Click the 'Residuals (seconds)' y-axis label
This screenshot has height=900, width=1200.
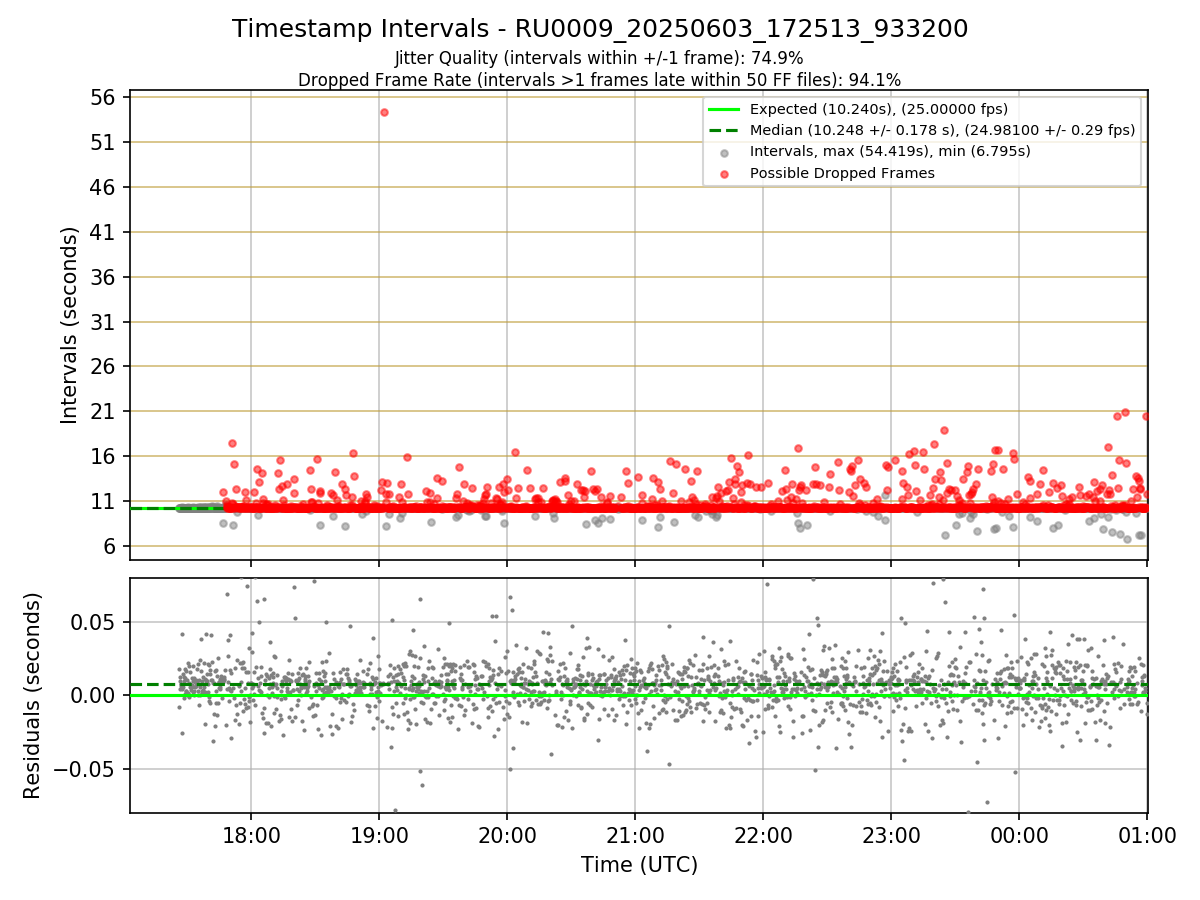pyautogui.click(x=32, y=695)
